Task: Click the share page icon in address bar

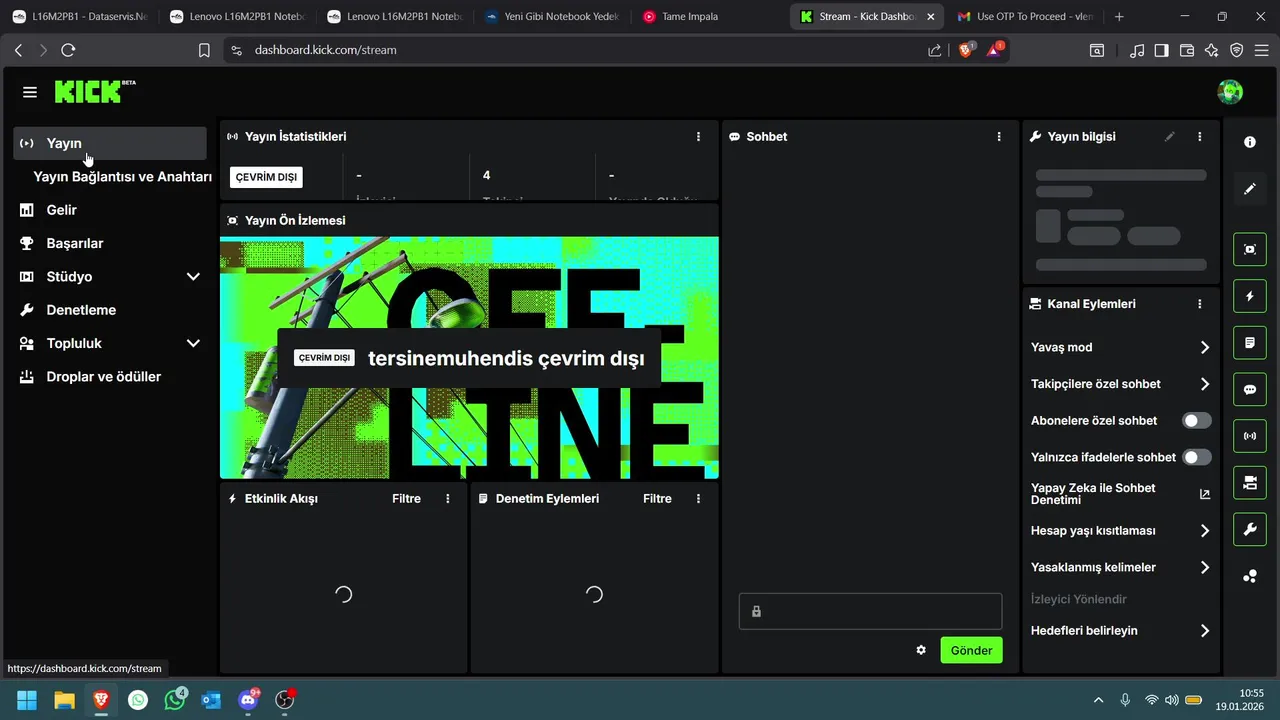Action: [934, 50]
